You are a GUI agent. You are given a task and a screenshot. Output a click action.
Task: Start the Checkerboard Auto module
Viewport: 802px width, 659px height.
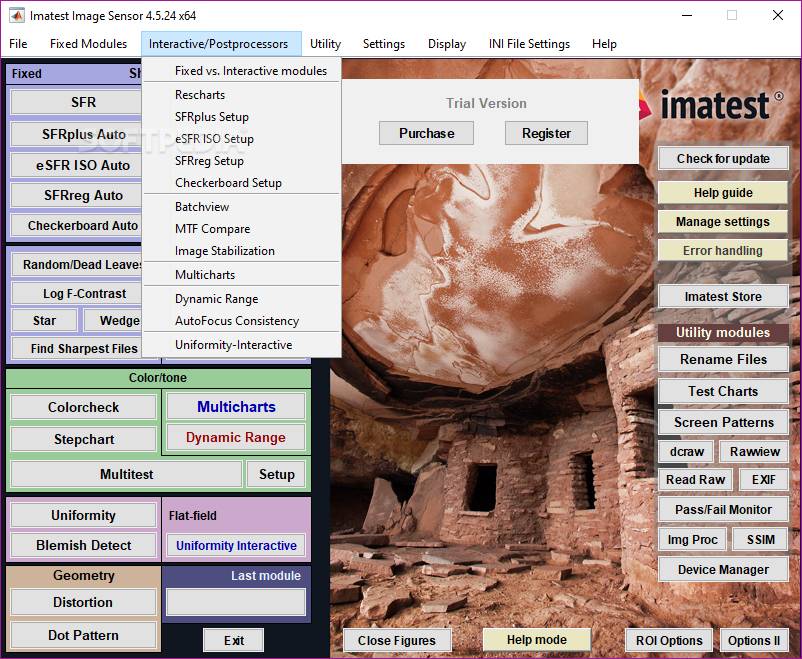click(76, 226)
